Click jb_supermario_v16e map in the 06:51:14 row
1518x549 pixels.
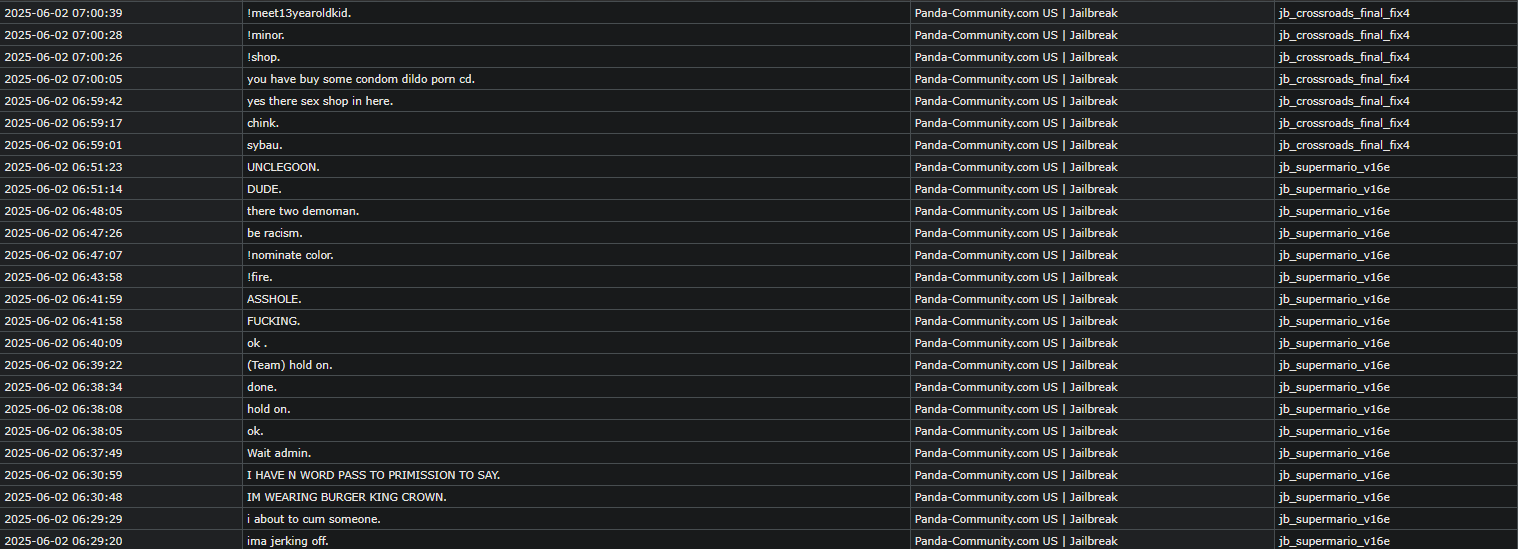(x=1334, y=189)
